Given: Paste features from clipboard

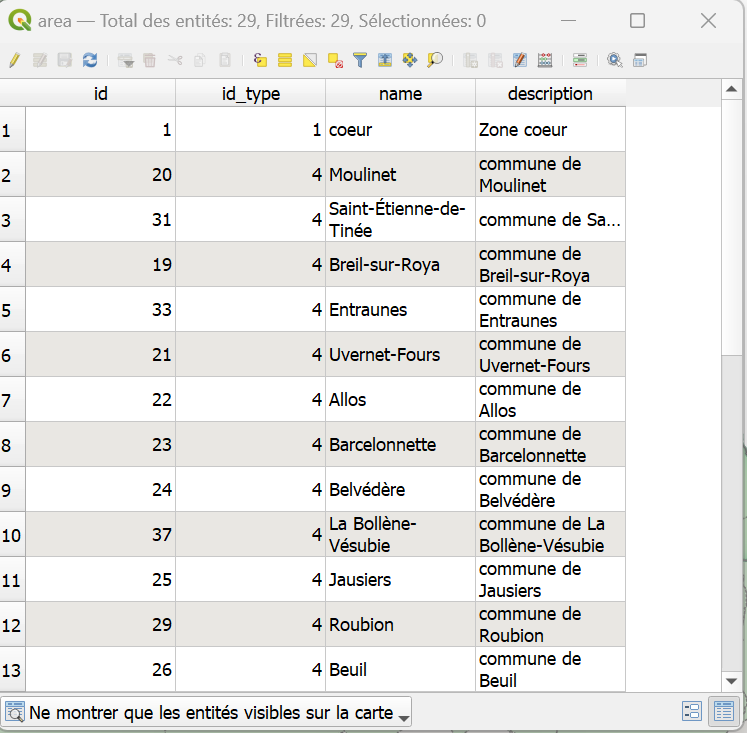Looking at the screenshot, I should click(225, 60).
